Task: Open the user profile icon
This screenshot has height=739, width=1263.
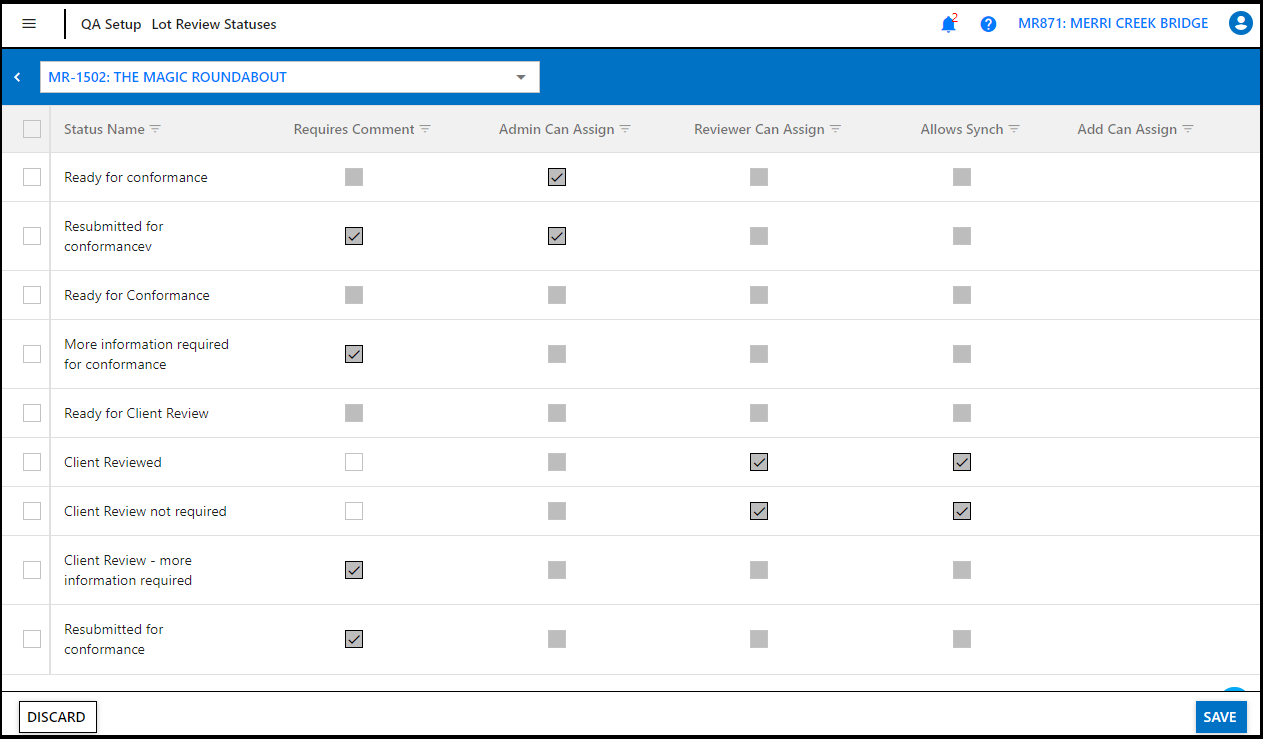Action: click(1240, 23)
